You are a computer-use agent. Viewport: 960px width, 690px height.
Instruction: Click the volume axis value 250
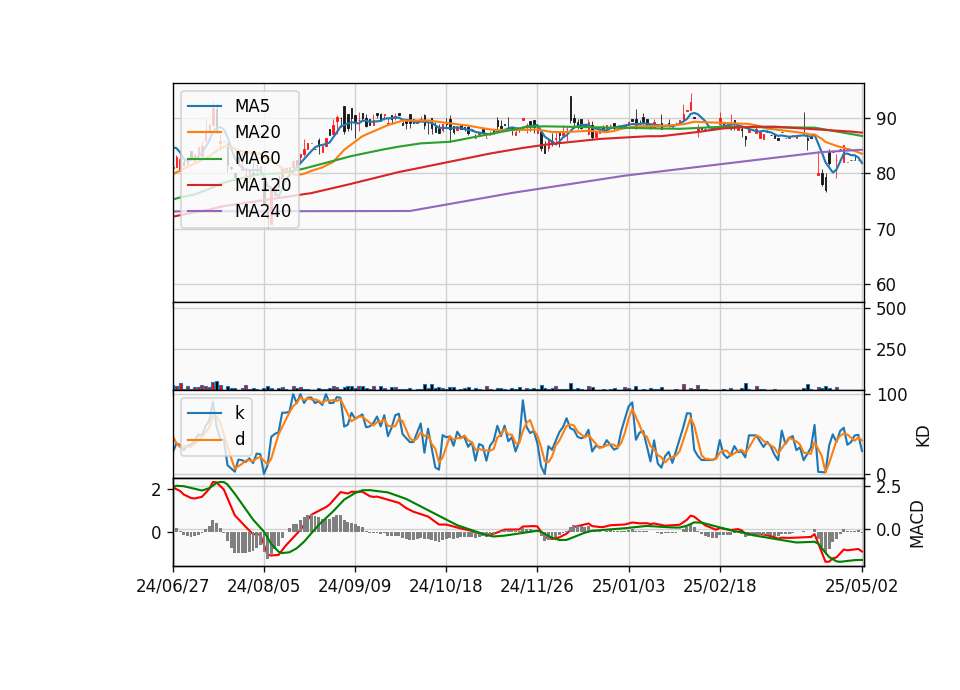(x=891, y=350)
